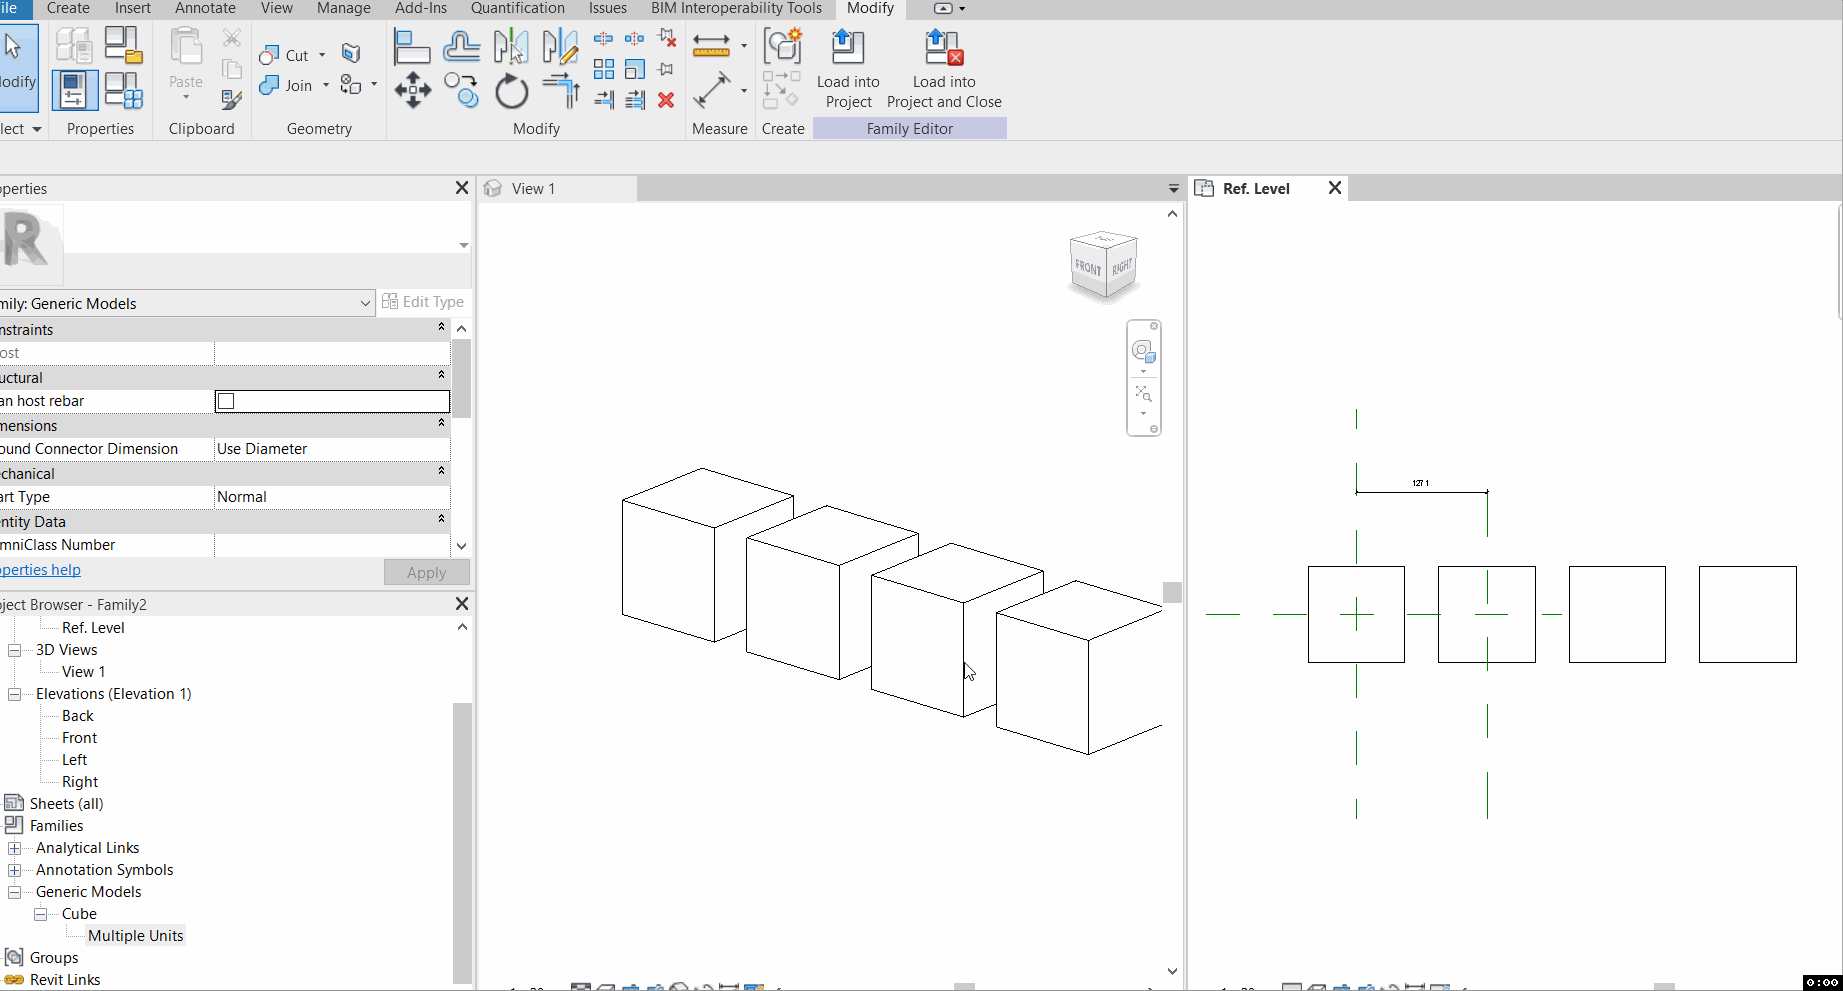Select the Array tool

click(x=604, y=69)
